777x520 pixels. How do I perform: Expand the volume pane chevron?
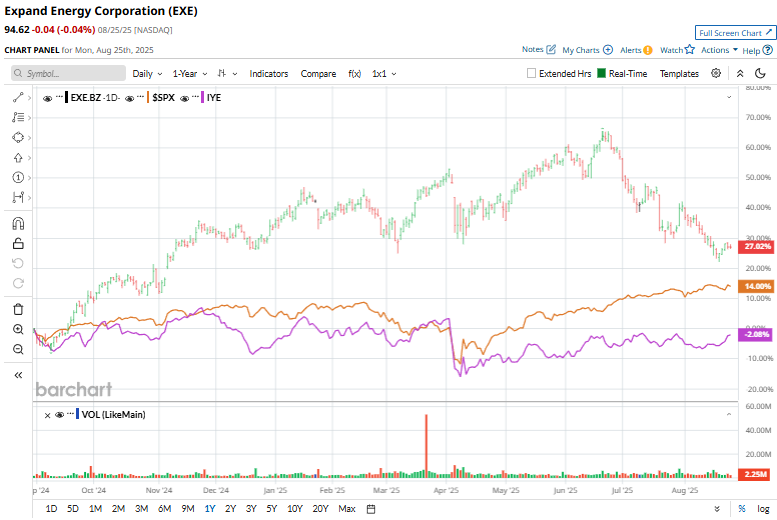[729, 414]
